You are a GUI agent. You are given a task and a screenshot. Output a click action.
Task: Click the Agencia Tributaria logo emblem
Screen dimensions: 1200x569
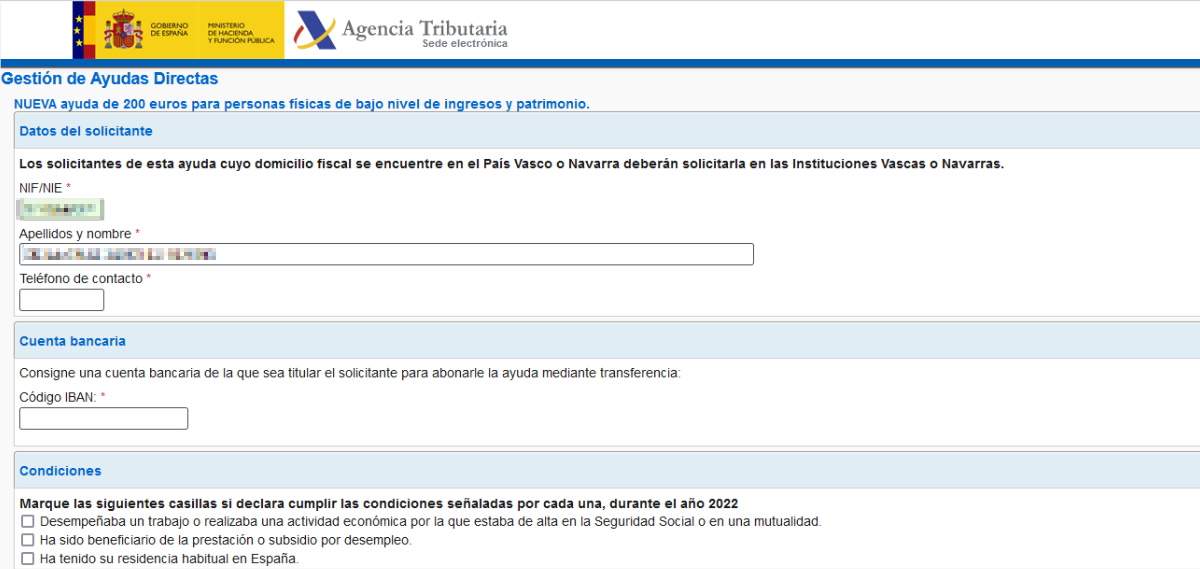pos(314,30)
